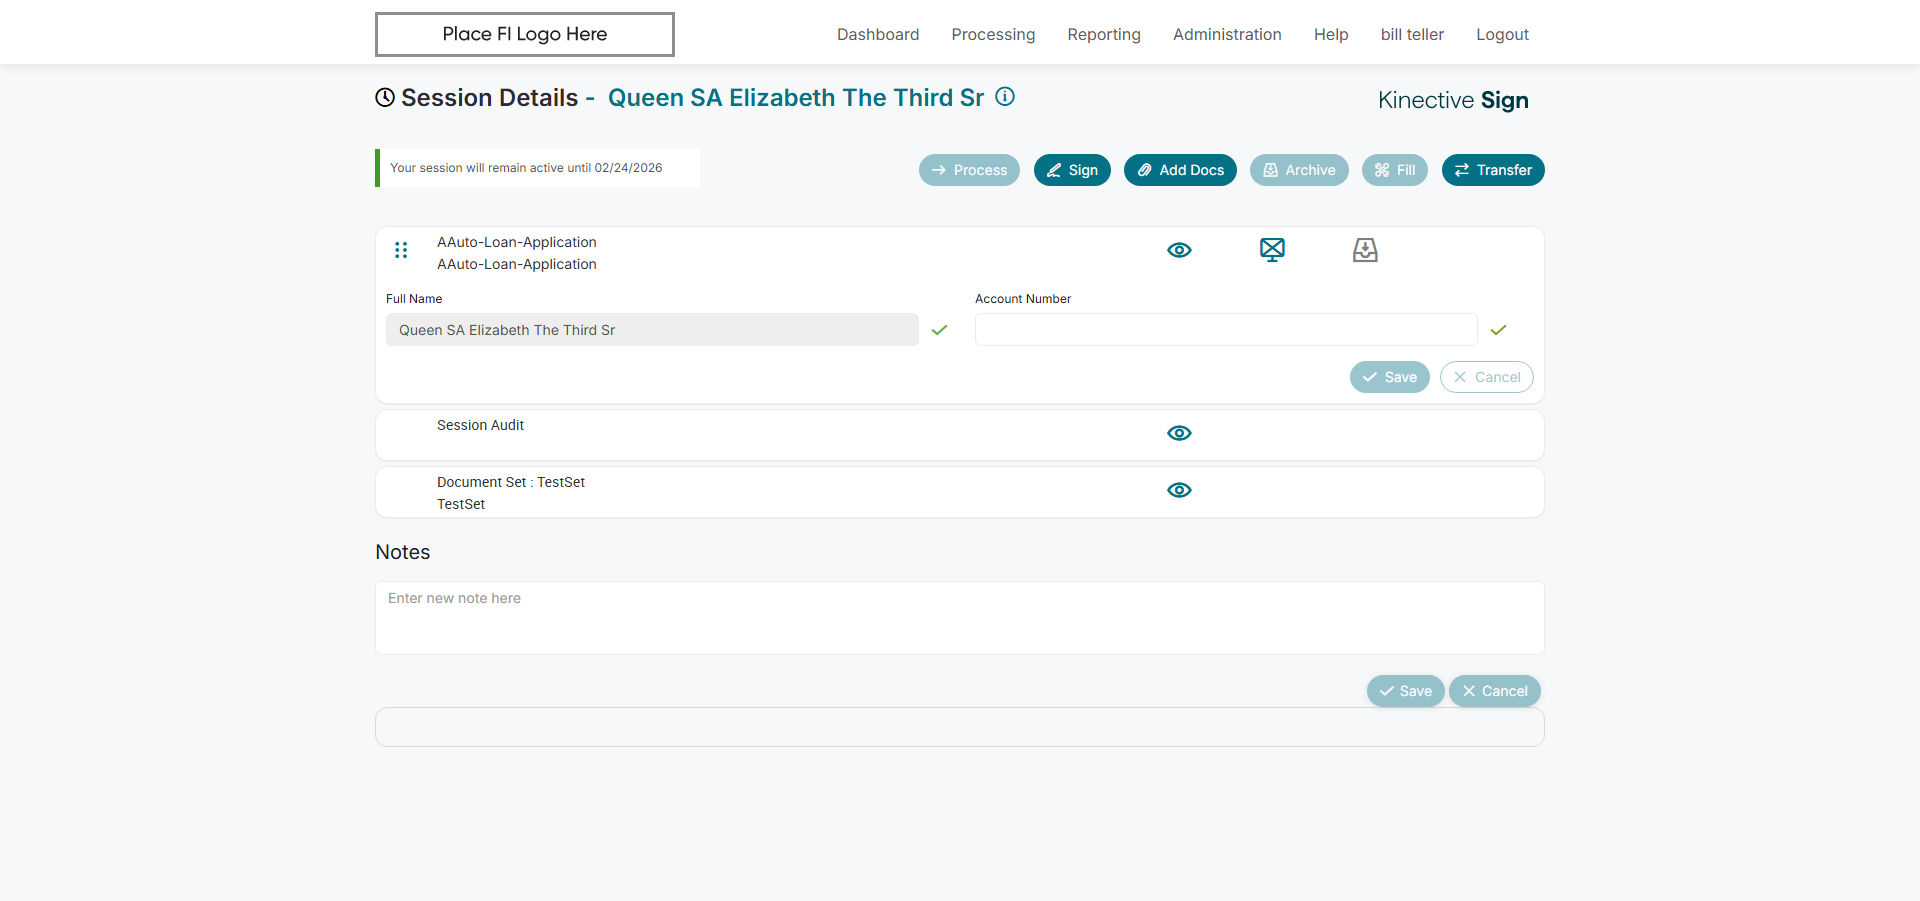Viewport: 1920px width, 901px height.
Task: Click the inbox download icon for AAuto-Loan-Application
Action: tap(1365, 250)
